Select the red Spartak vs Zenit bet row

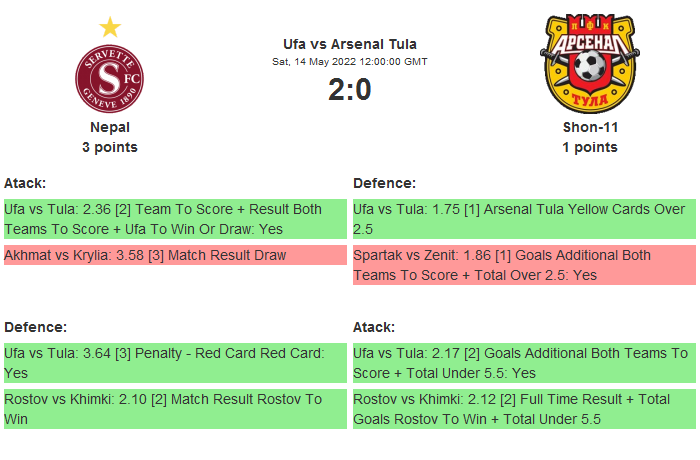coord(524,265)
